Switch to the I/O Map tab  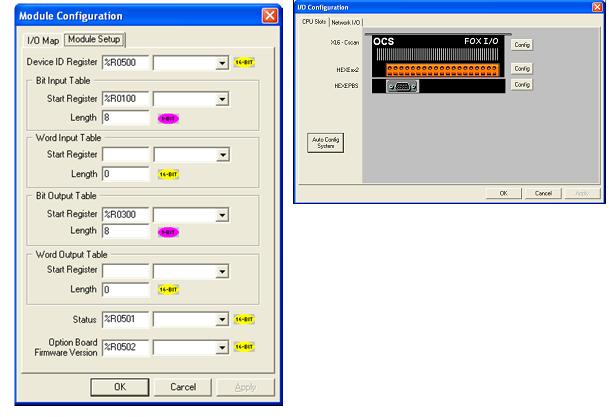(43, 40)
